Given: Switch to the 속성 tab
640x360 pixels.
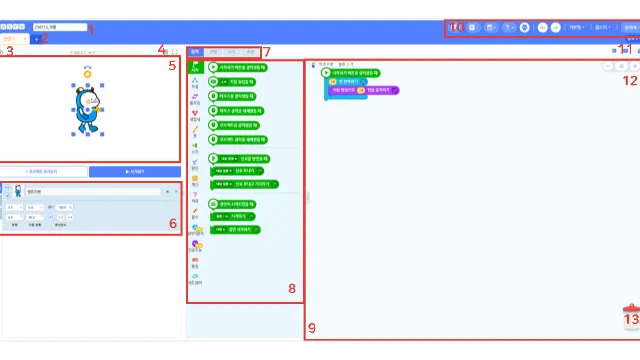Looking at the screenshot, I should pos(250,52).
